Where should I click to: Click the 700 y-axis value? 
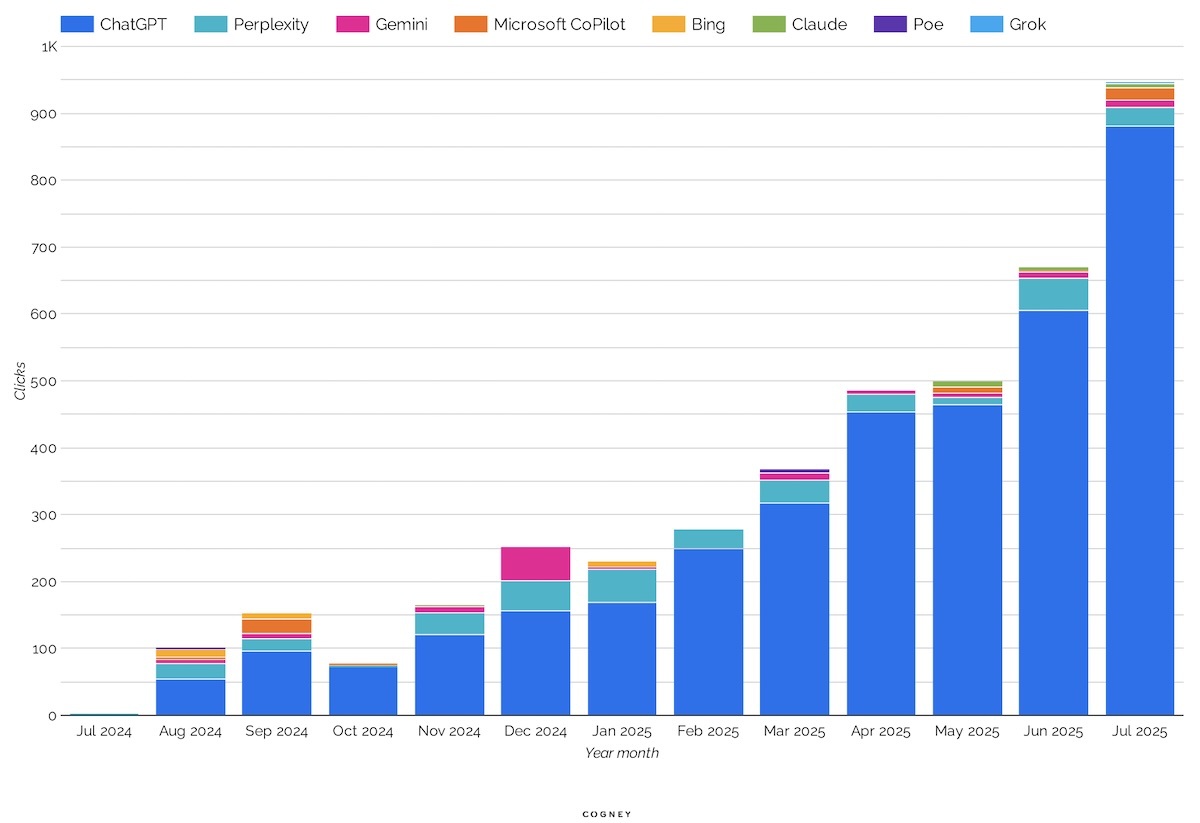pos(45,247)
